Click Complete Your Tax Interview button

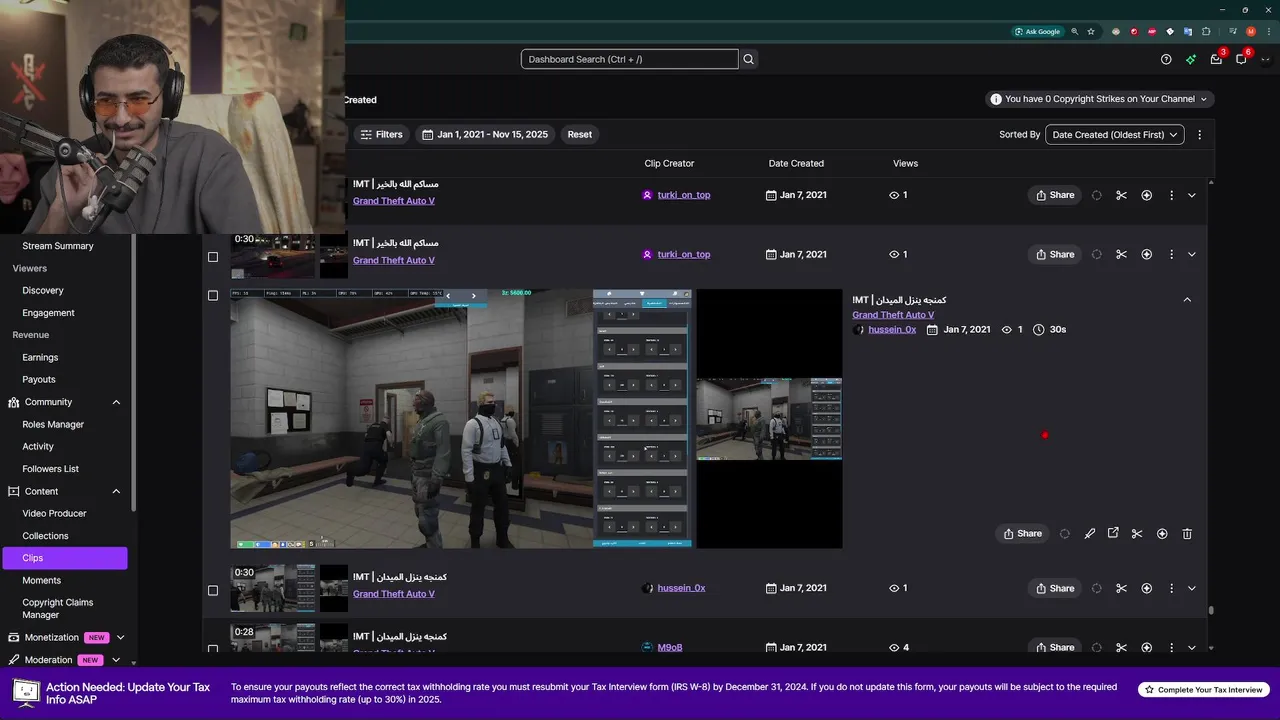(x=1204, y=690)
